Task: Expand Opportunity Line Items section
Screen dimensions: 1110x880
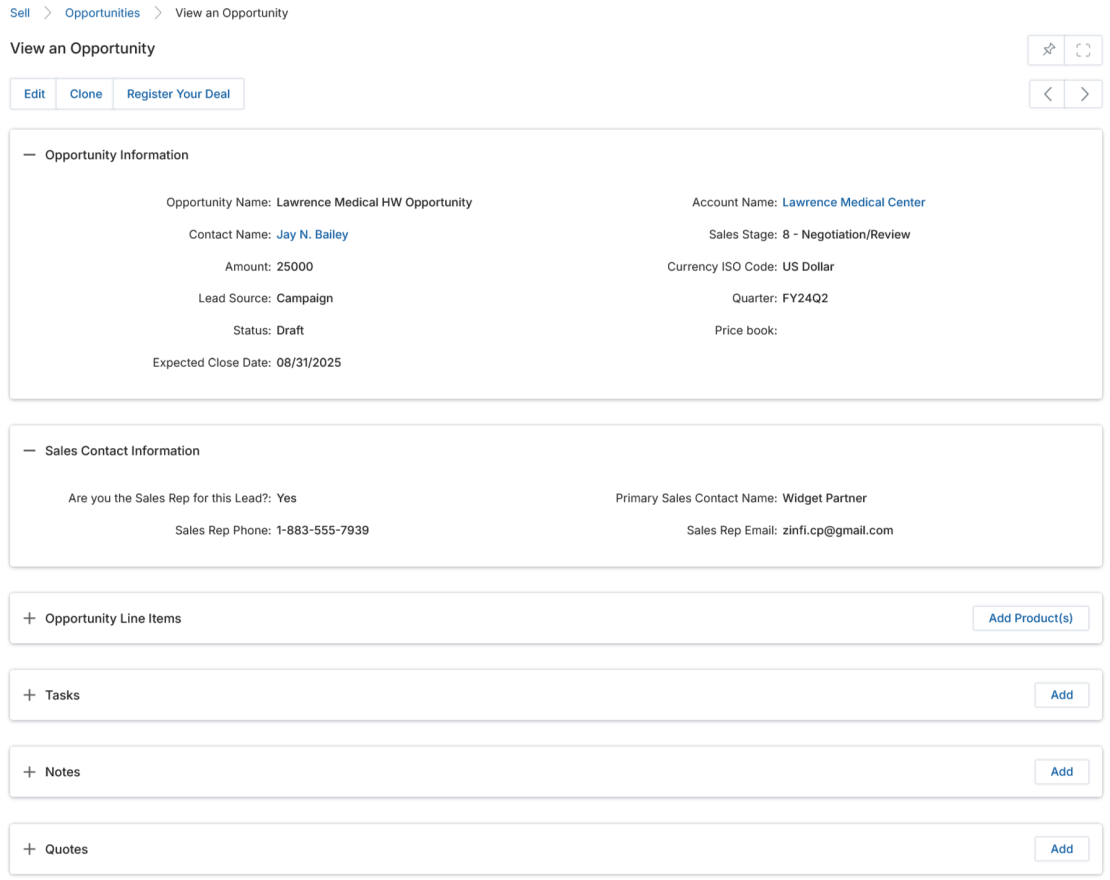Action: [29, 619]
